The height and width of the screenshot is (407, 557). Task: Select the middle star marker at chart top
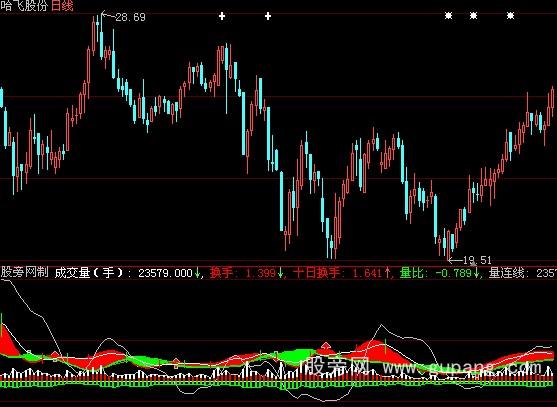click(474, 16)
